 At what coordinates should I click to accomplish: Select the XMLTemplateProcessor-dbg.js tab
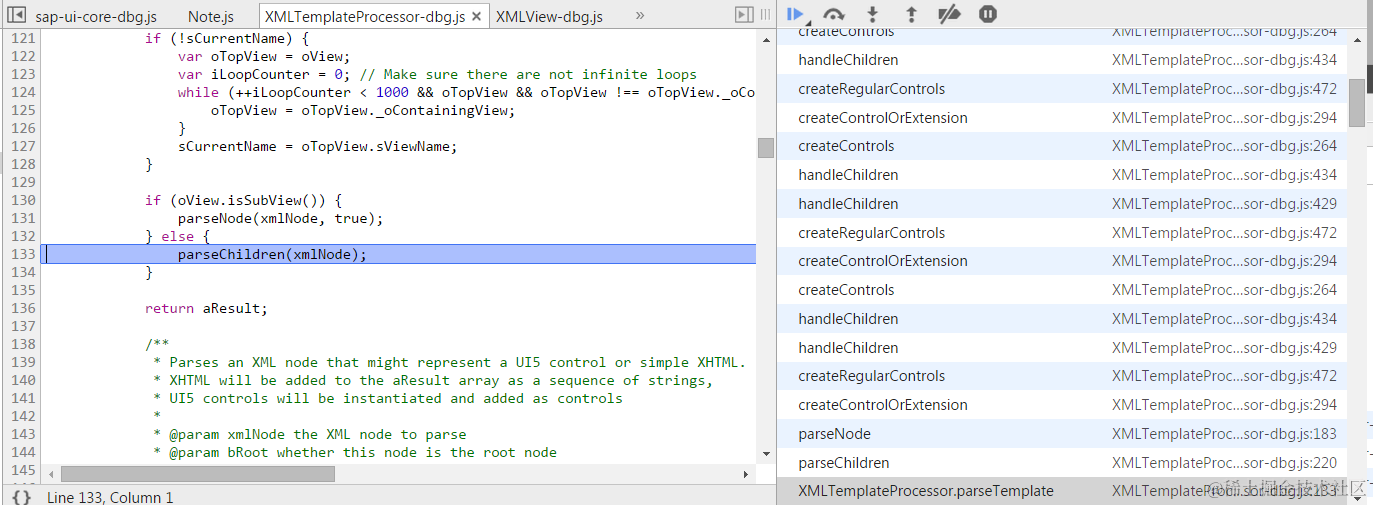point(364,17)
